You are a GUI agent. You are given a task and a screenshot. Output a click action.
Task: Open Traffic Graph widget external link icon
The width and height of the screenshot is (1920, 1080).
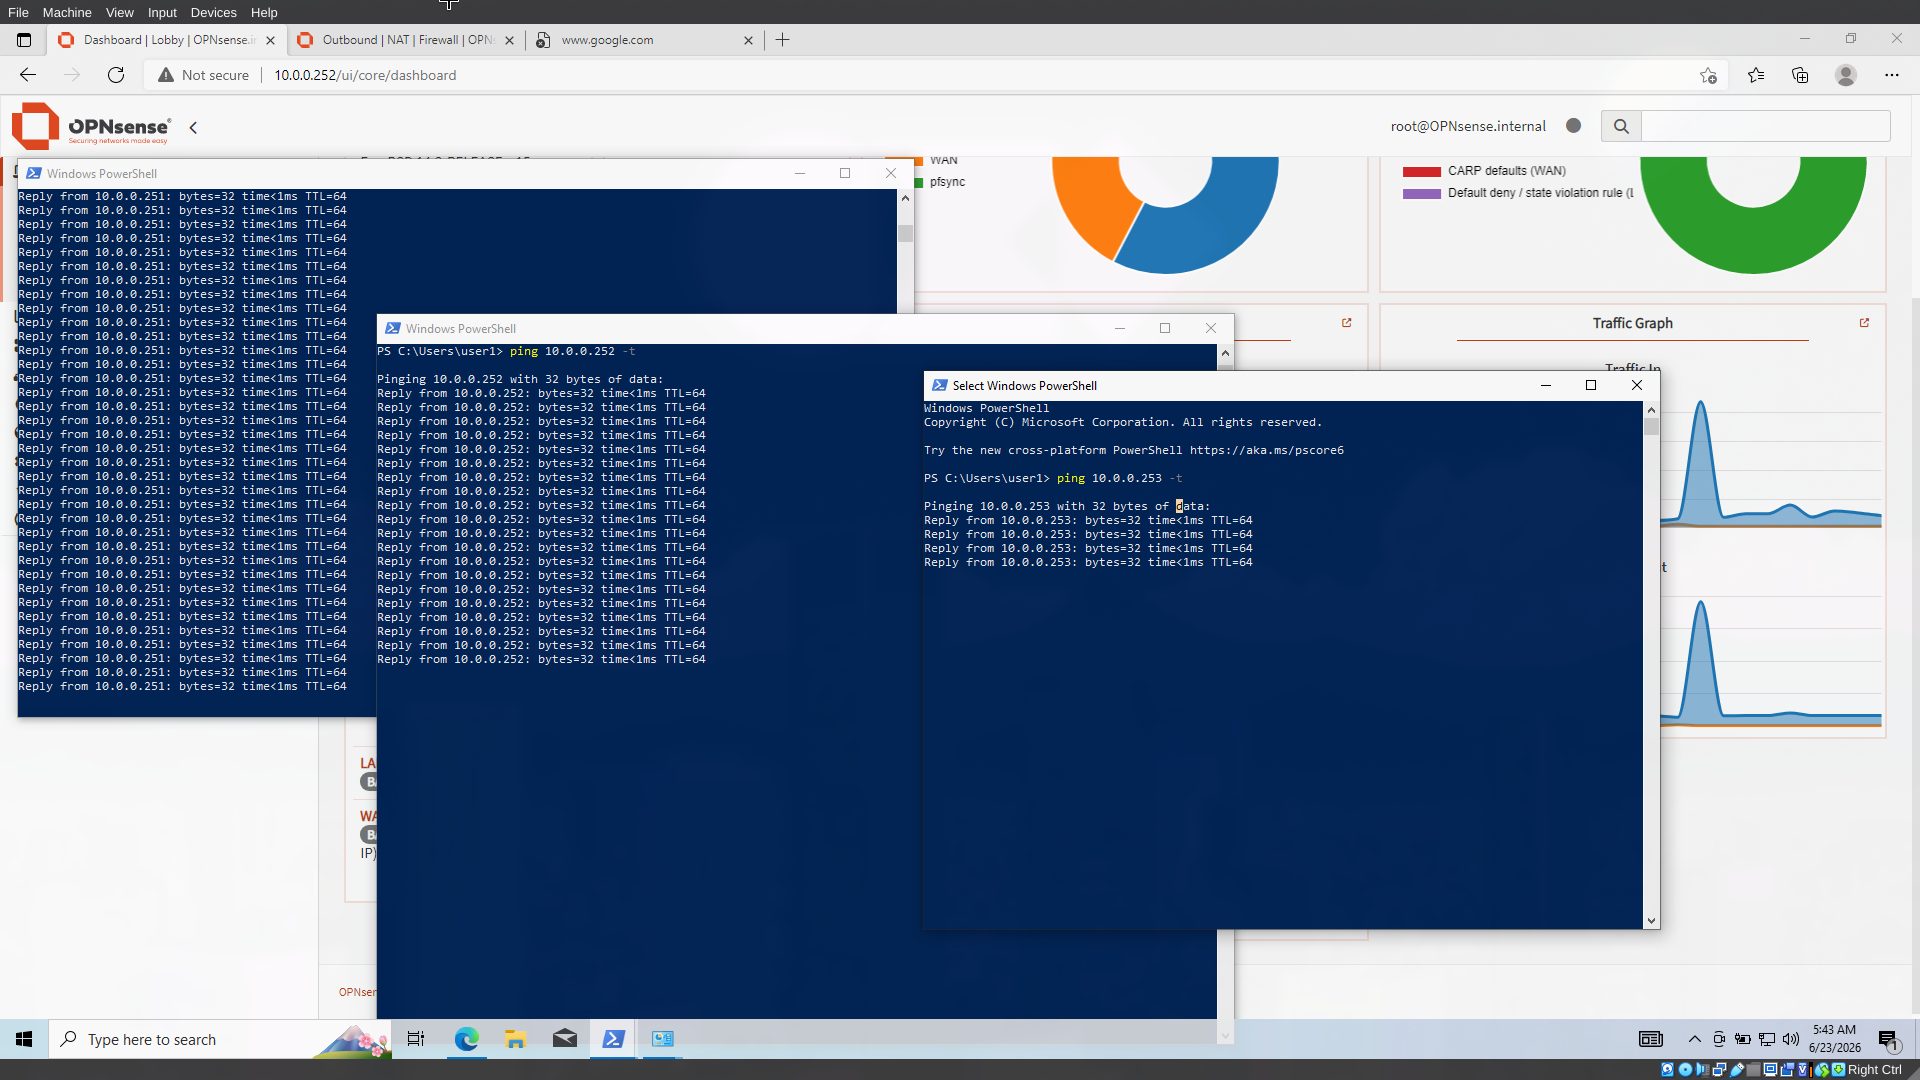(x=1864, y=323)
